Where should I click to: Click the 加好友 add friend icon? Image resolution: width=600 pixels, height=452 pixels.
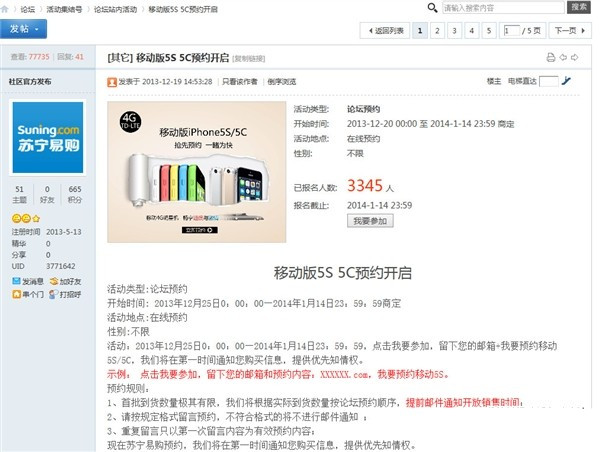(x=54, y=281)
